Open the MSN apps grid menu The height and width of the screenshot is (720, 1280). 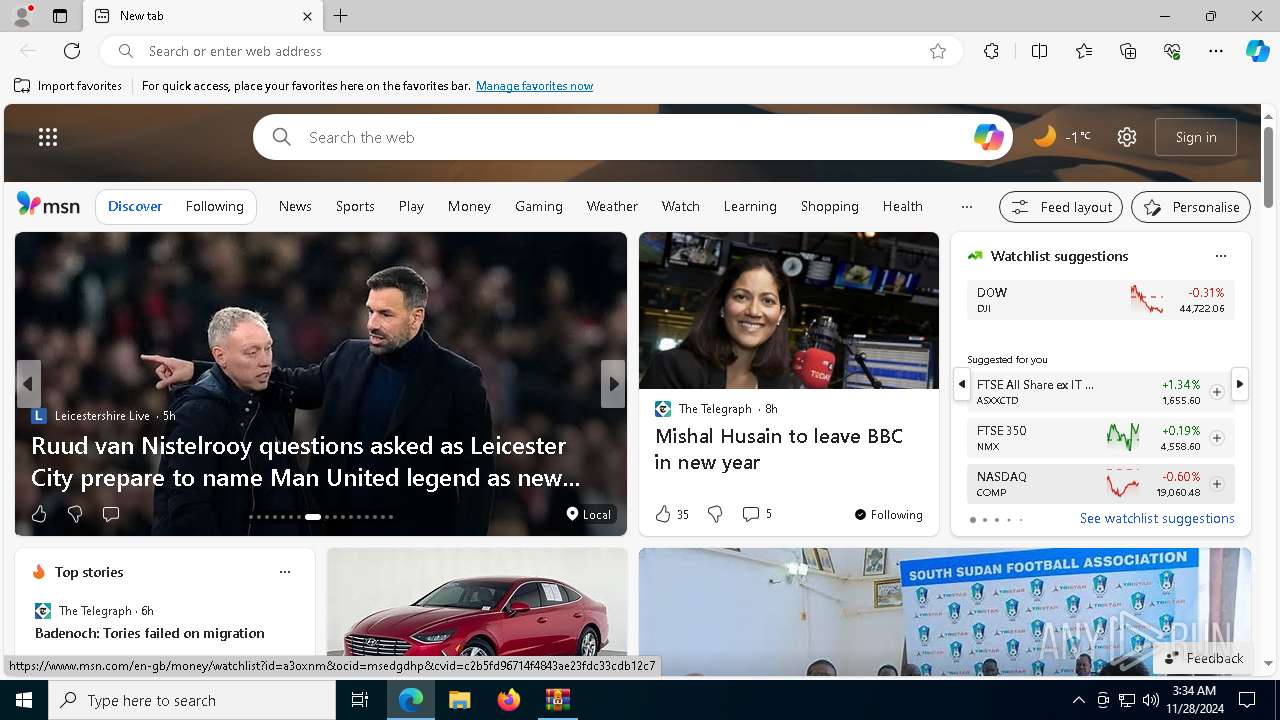pyautogui.click(x=48, y=137)
